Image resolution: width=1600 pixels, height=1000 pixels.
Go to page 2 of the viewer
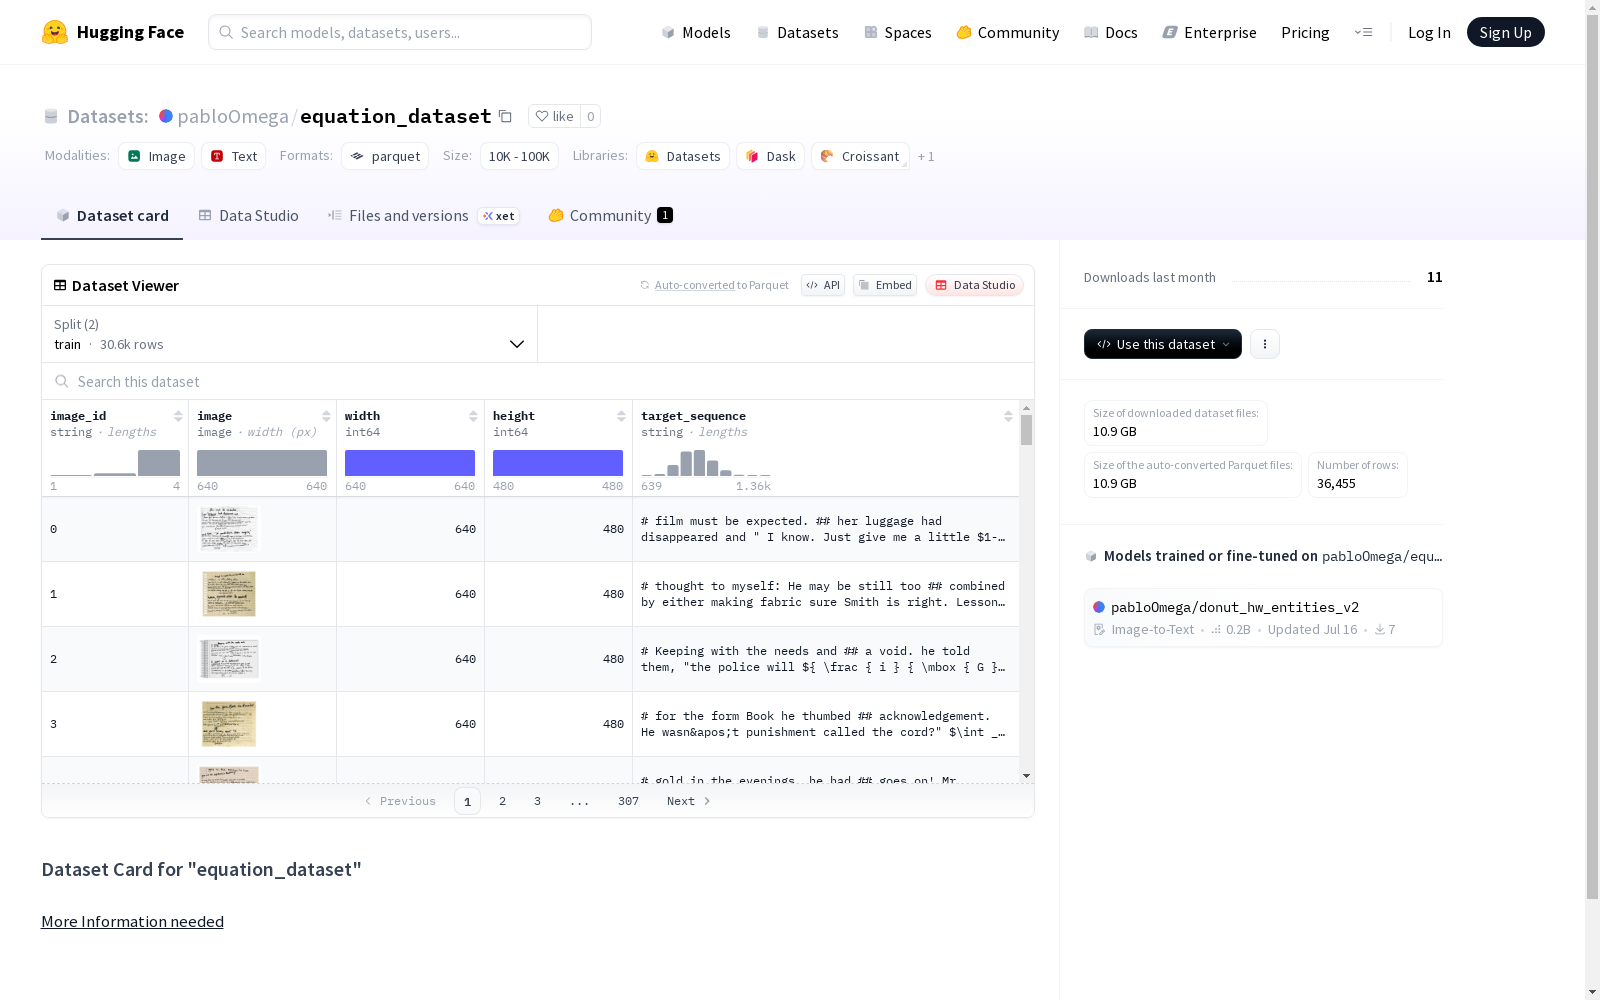click(502, 801)
